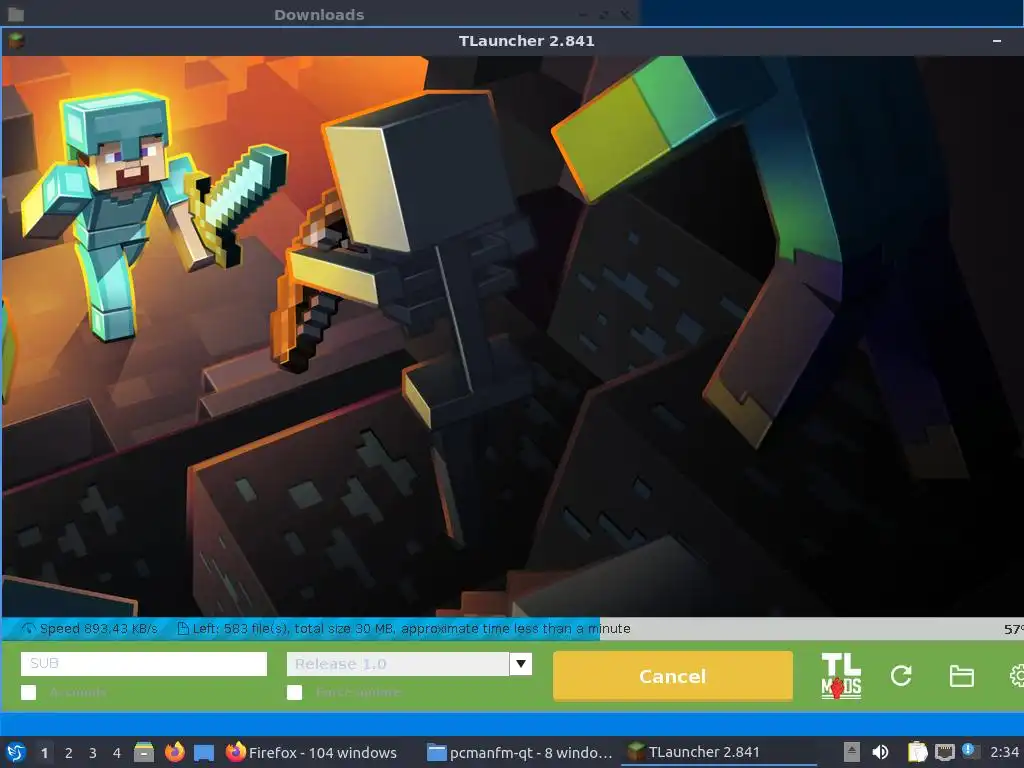Click the download speed gauge icon
This screenshot has width=1024, height=768.
pos(28,629)
